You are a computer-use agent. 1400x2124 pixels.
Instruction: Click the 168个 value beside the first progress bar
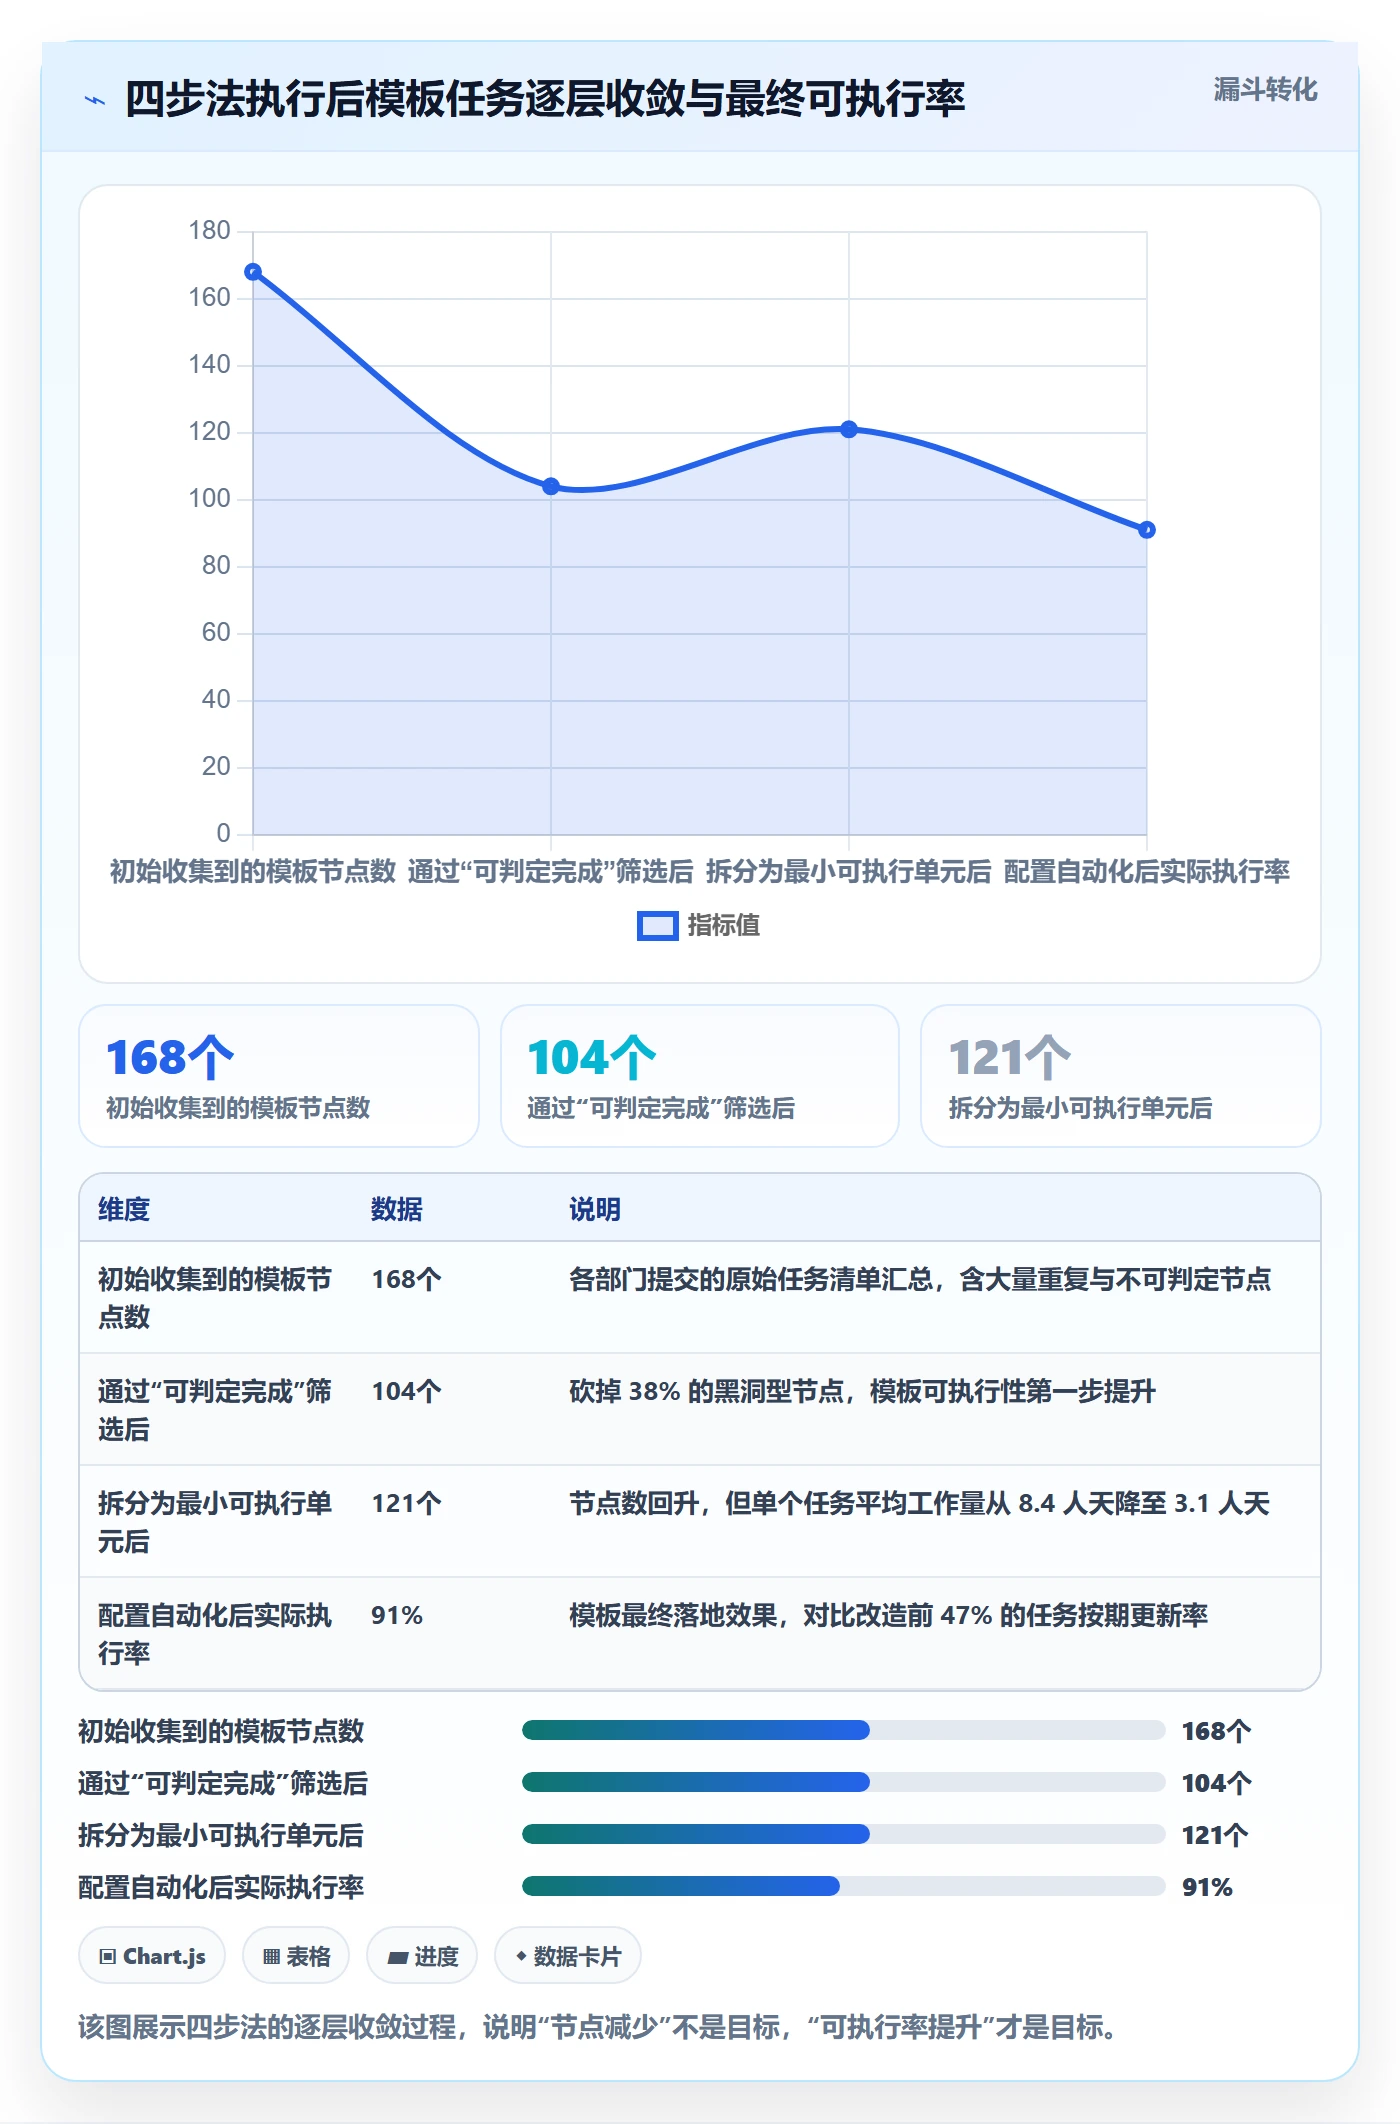[x=1216, y=1731]
